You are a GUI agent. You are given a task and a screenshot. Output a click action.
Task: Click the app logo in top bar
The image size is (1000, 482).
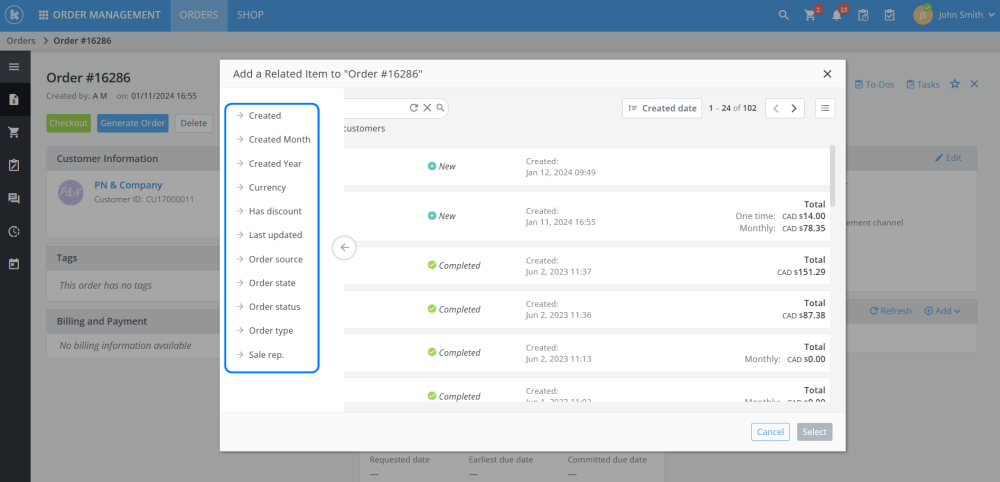[13, 15]
